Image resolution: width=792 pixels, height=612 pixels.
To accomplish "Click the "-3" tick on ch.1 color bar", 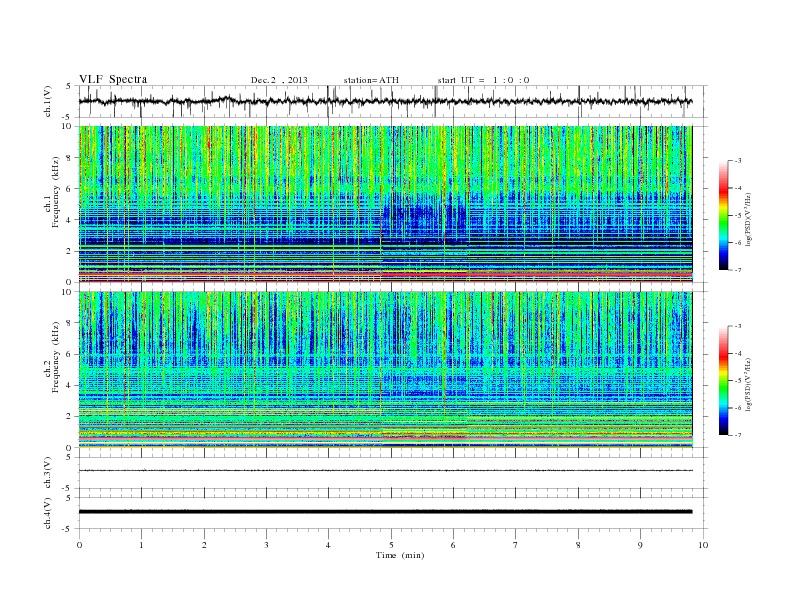I will 738,161.
